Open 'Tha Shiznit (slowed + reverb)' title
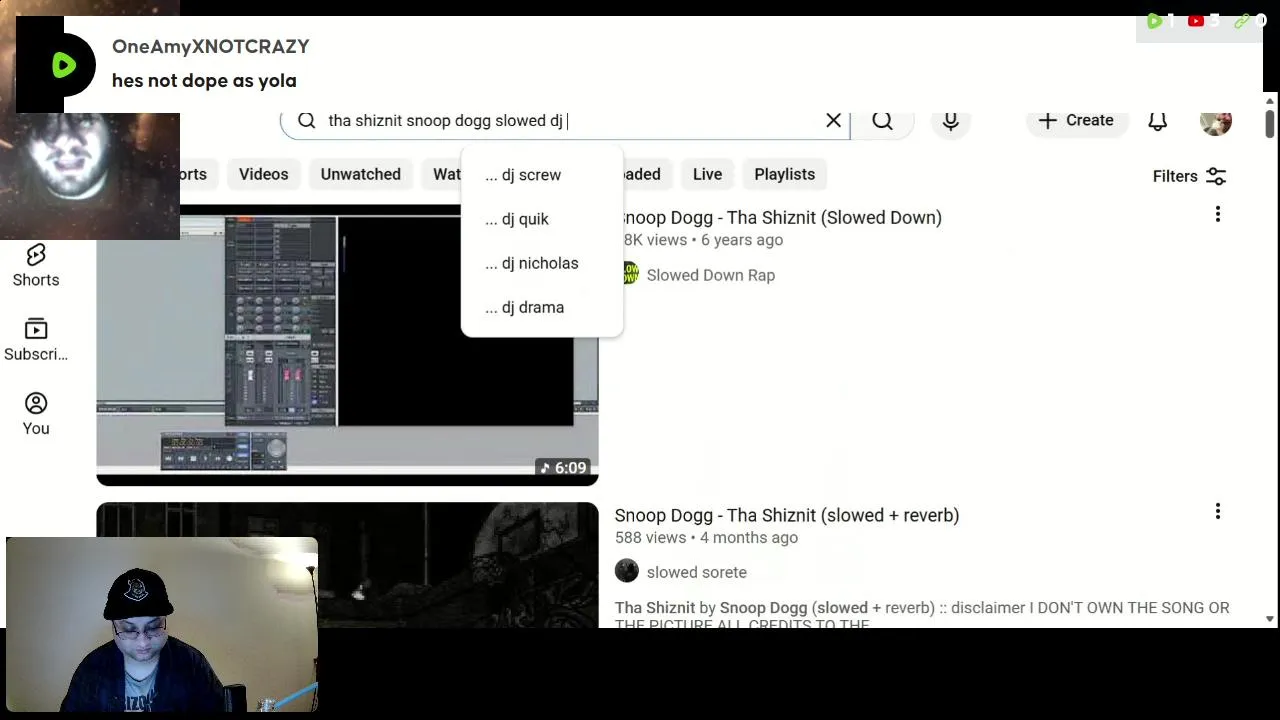Screen dimensions: 1280x720 coord(787,515)
